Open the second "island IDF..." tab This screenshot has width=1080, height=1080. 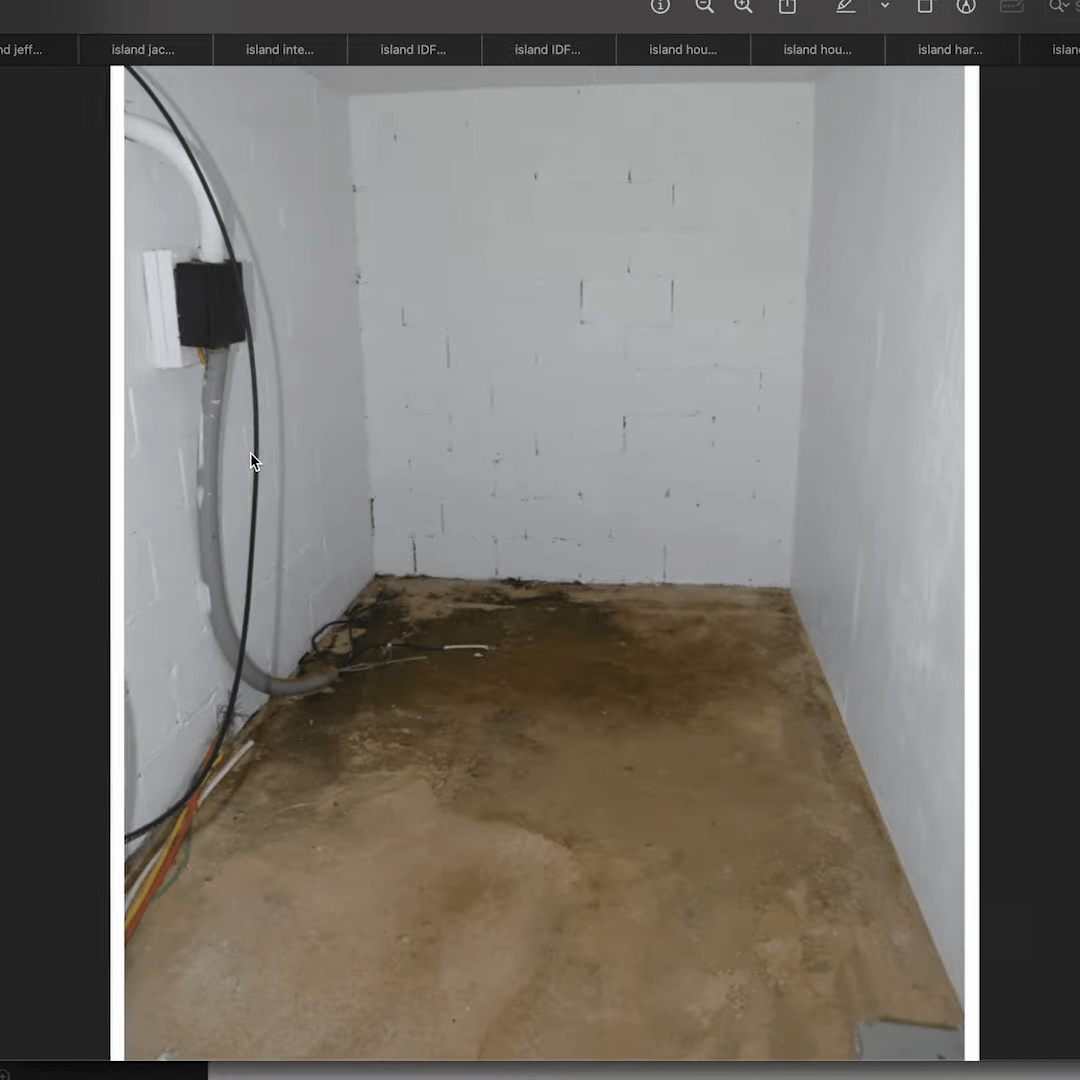pyautogui.click(x=548, y=50)
